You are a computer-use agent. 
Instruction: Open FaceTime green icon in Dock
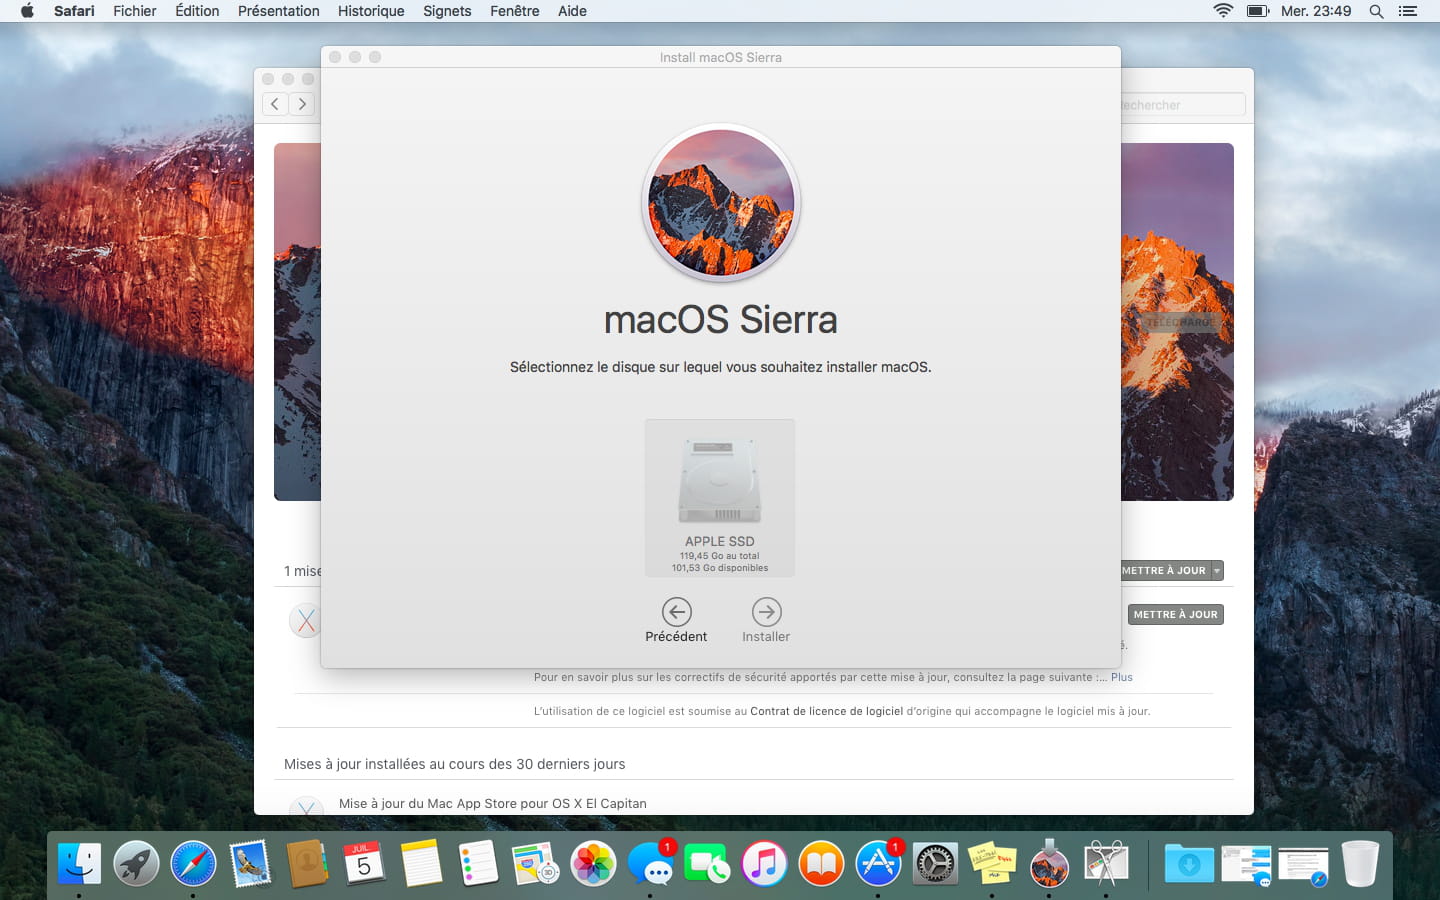point(707,863)
